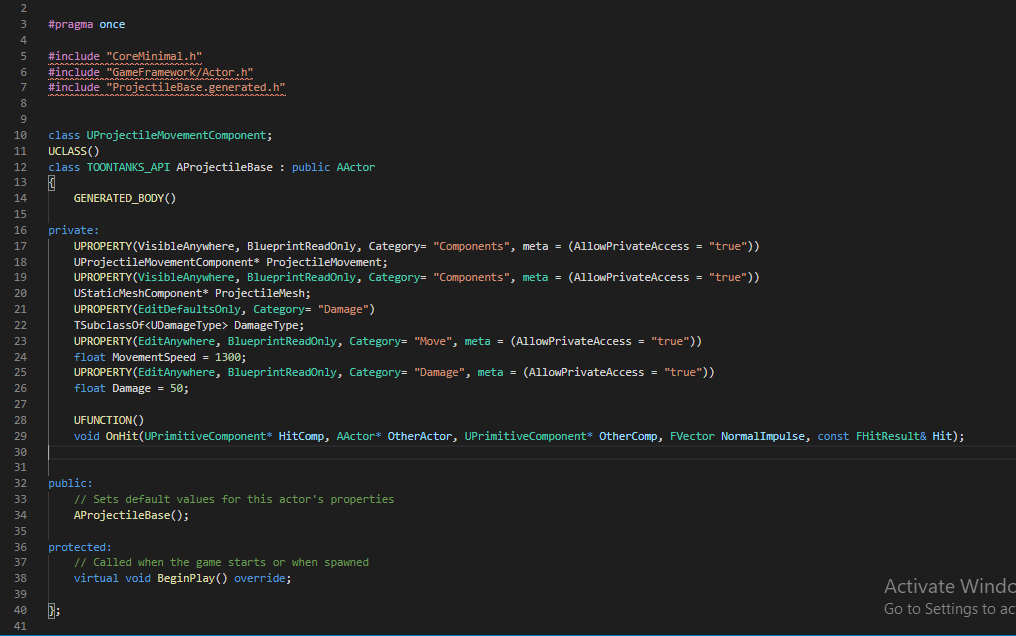Place cursor on empty line 30
The width and height of the screenshot is (1016, 636).
point(300,452)
